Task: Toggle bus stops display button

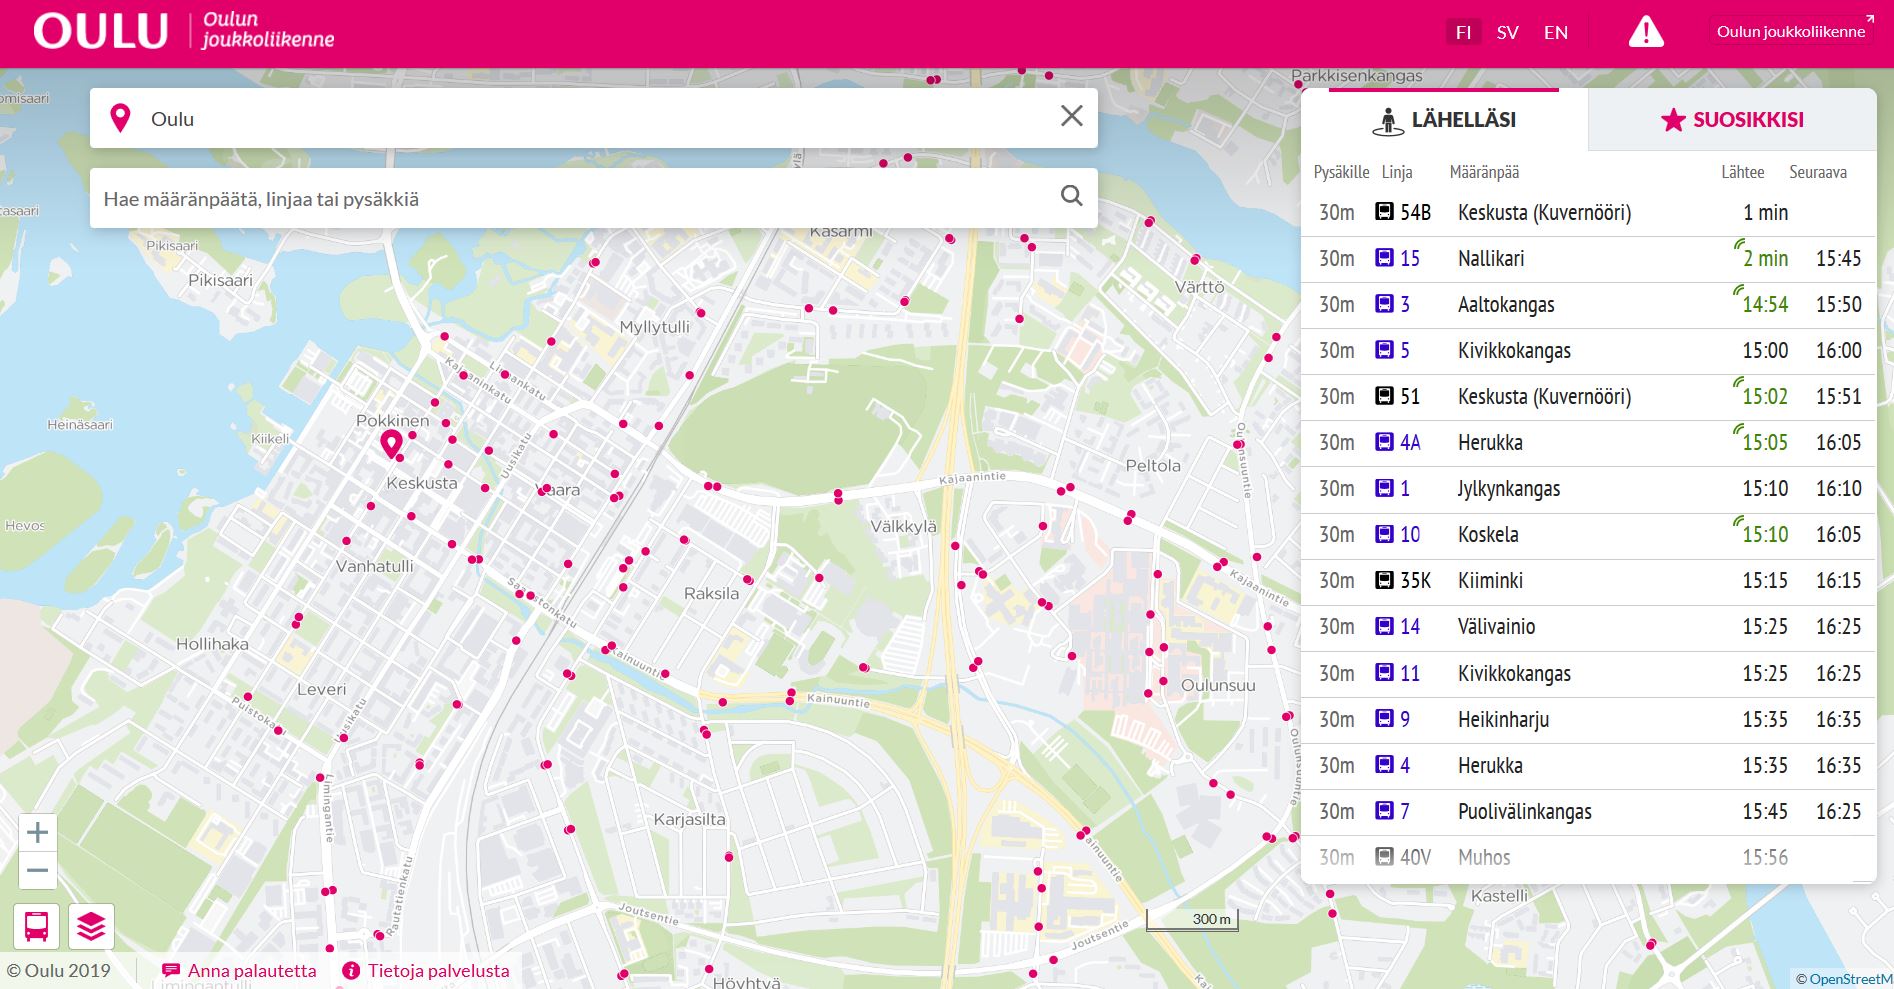Action: (37, 926)
